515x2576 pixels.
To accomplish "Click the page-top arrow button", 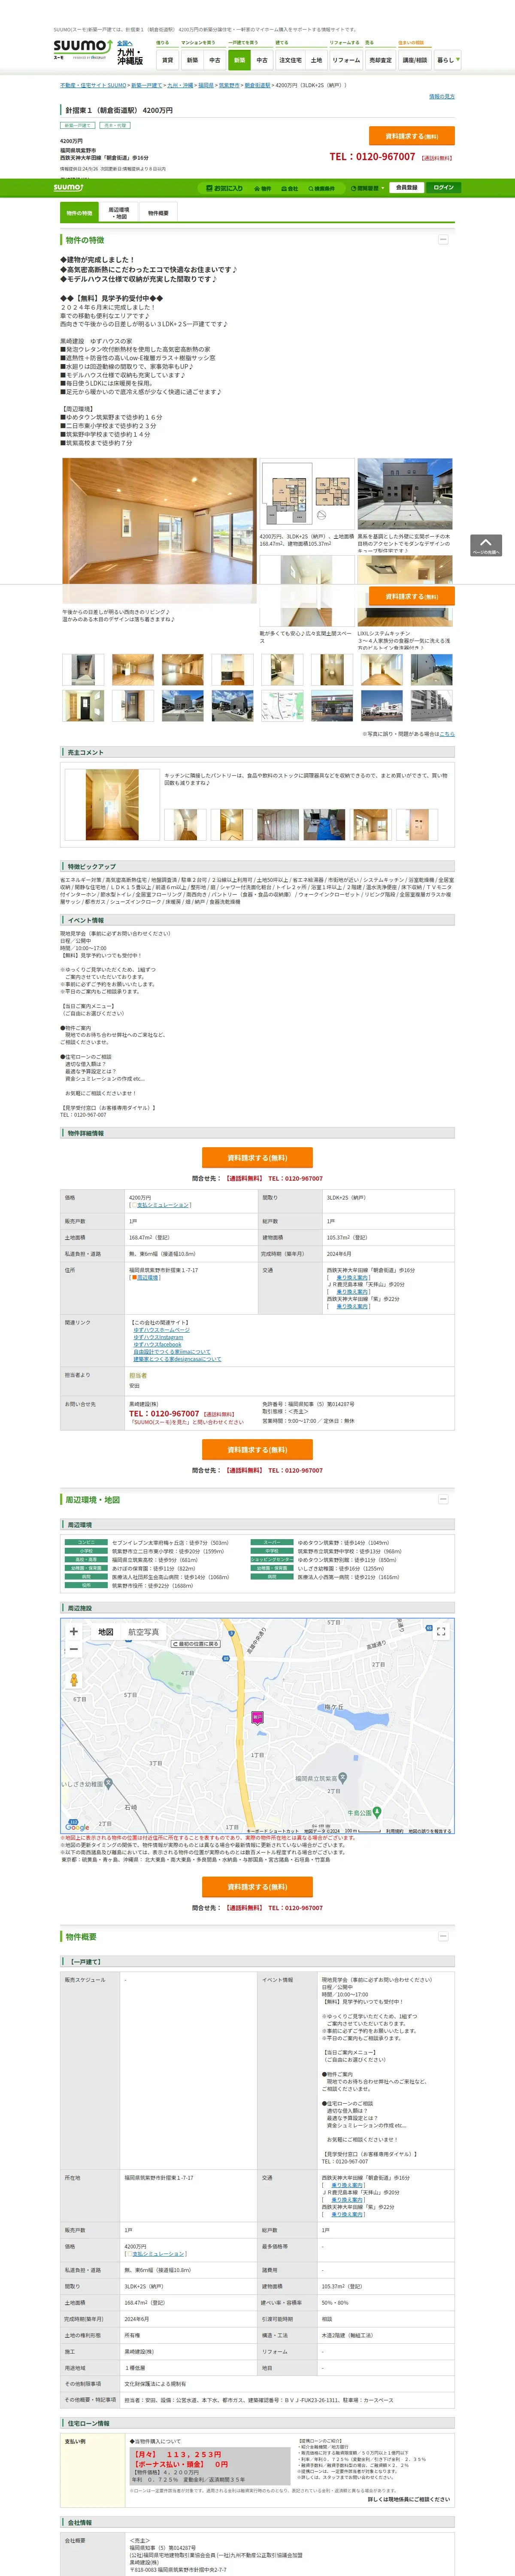I will 485,545.
